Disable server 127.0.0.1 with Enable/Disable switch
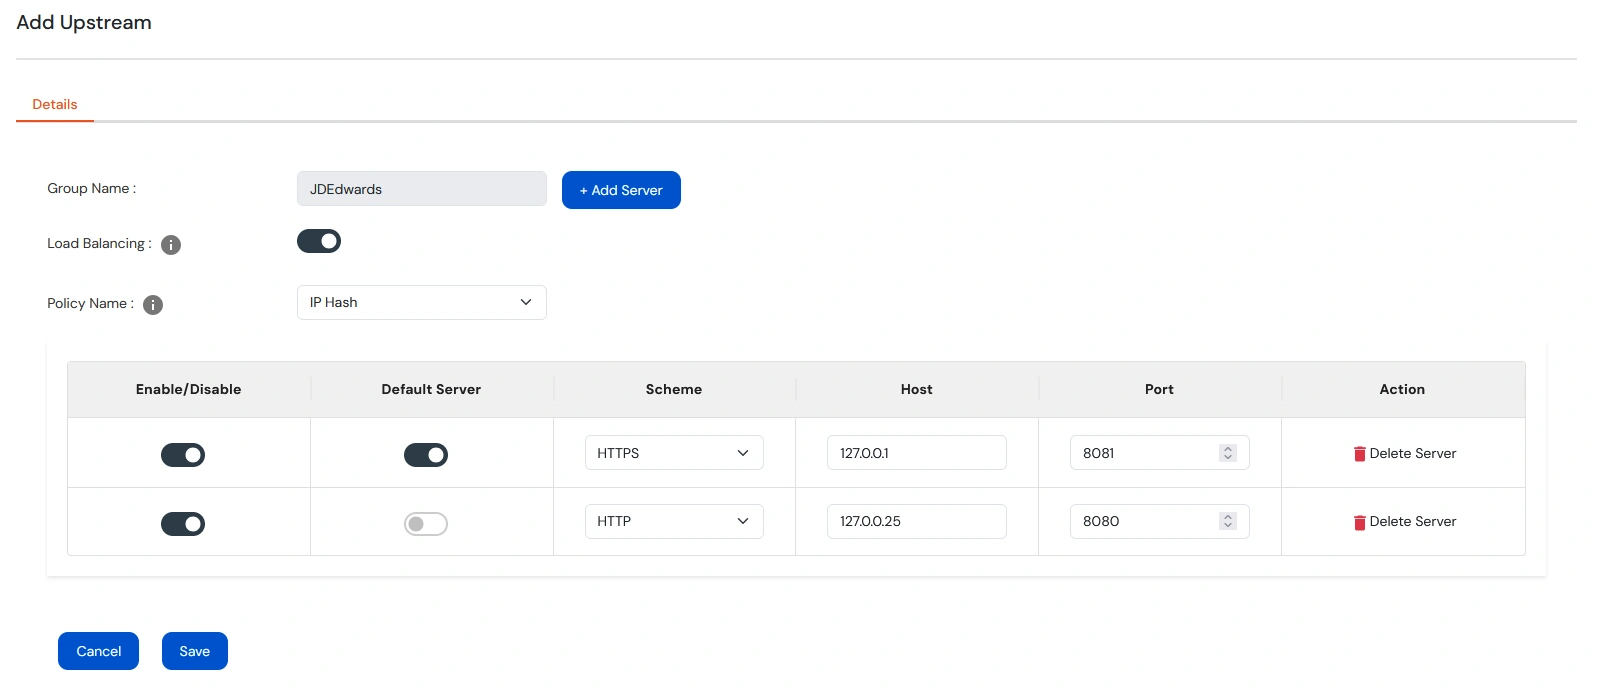The width and height of the screenshot is (1597, 689). click(x=183, y=455)
